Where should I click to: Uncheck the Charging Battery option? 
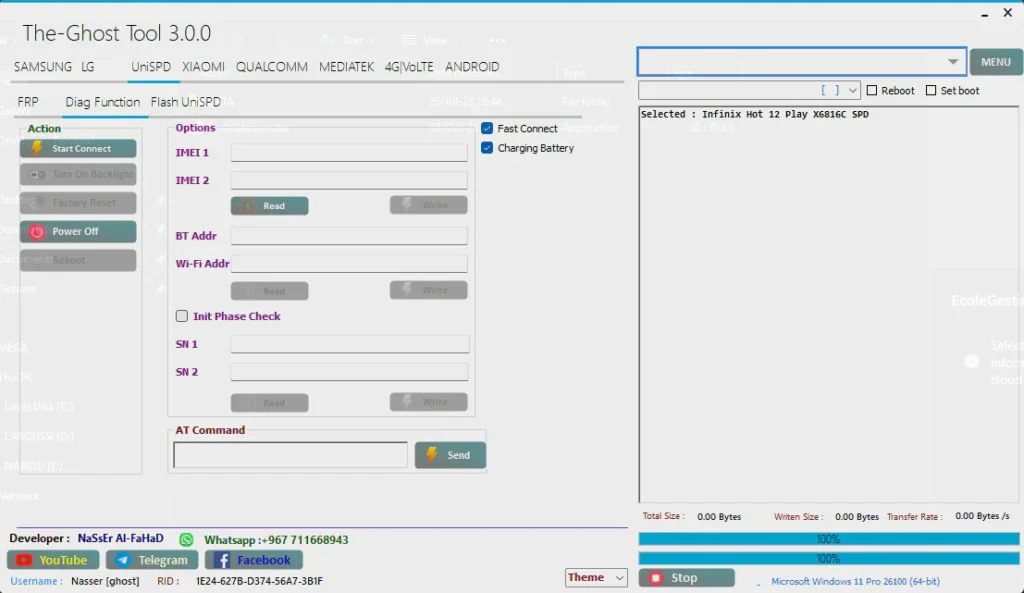tap(487, 148)
